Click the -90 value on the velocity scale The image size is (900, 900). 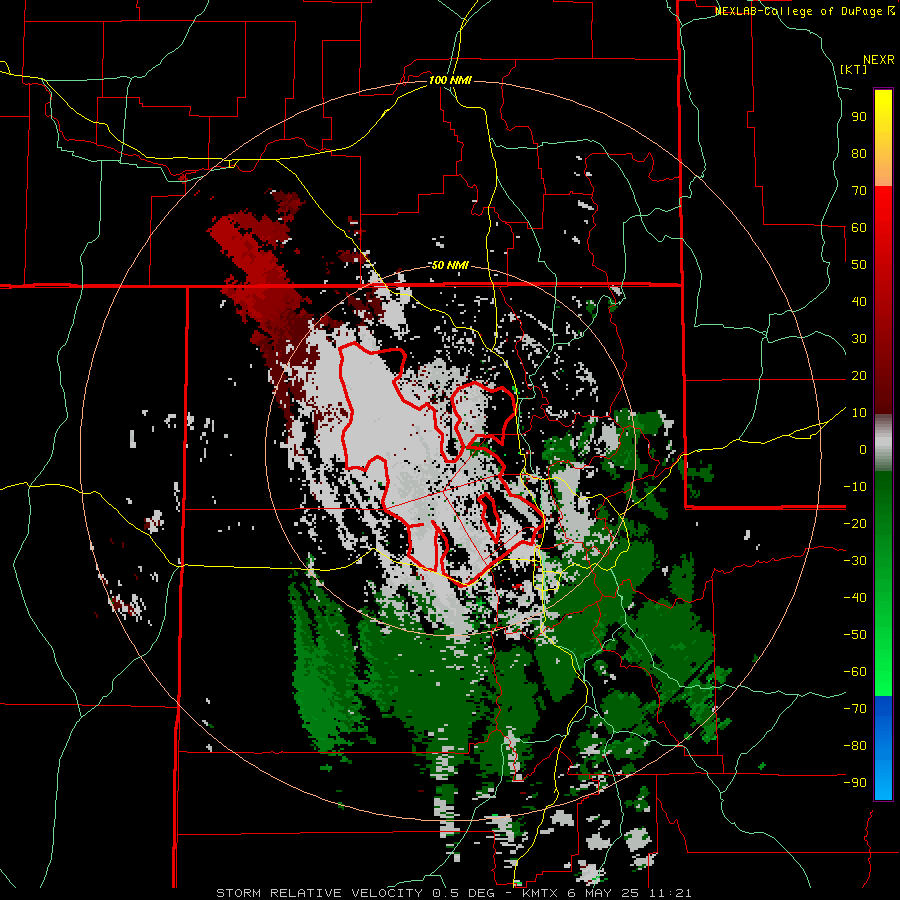click(855, 783)
